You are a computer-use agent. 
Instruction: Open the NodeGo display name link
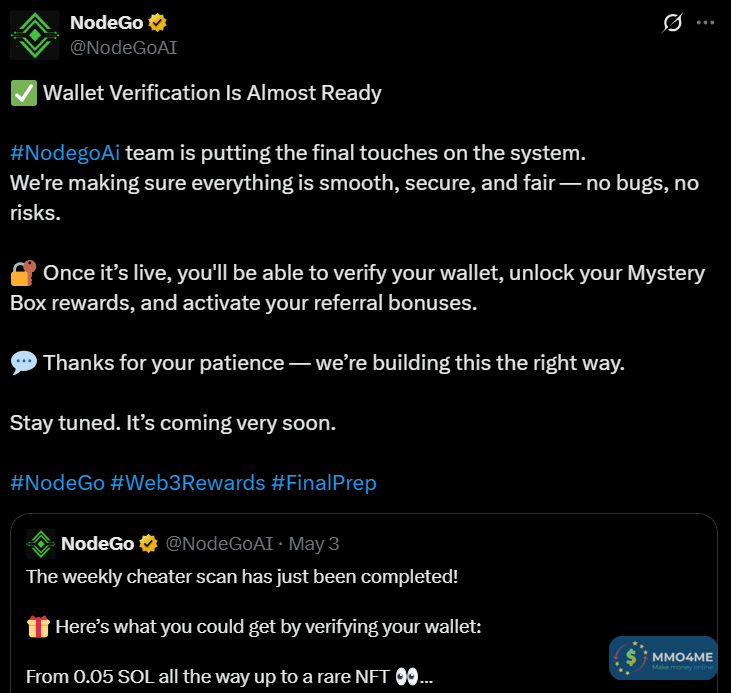pos(106,23)
